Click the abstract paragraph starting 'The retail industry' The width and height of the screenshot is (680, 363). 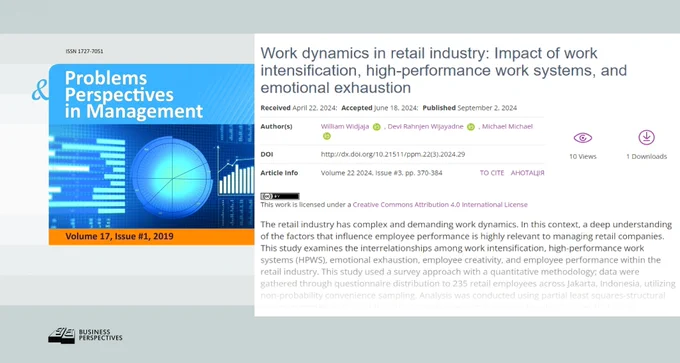point(468,260)
